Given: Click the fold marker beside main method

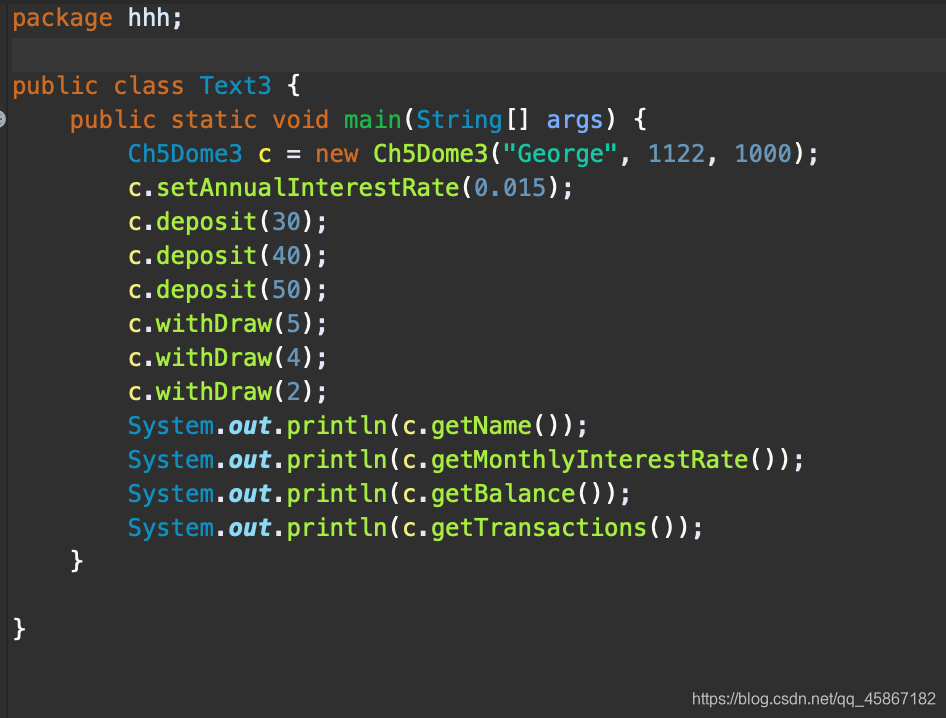Looking at the screenshot, I should [x=2, y=119].
